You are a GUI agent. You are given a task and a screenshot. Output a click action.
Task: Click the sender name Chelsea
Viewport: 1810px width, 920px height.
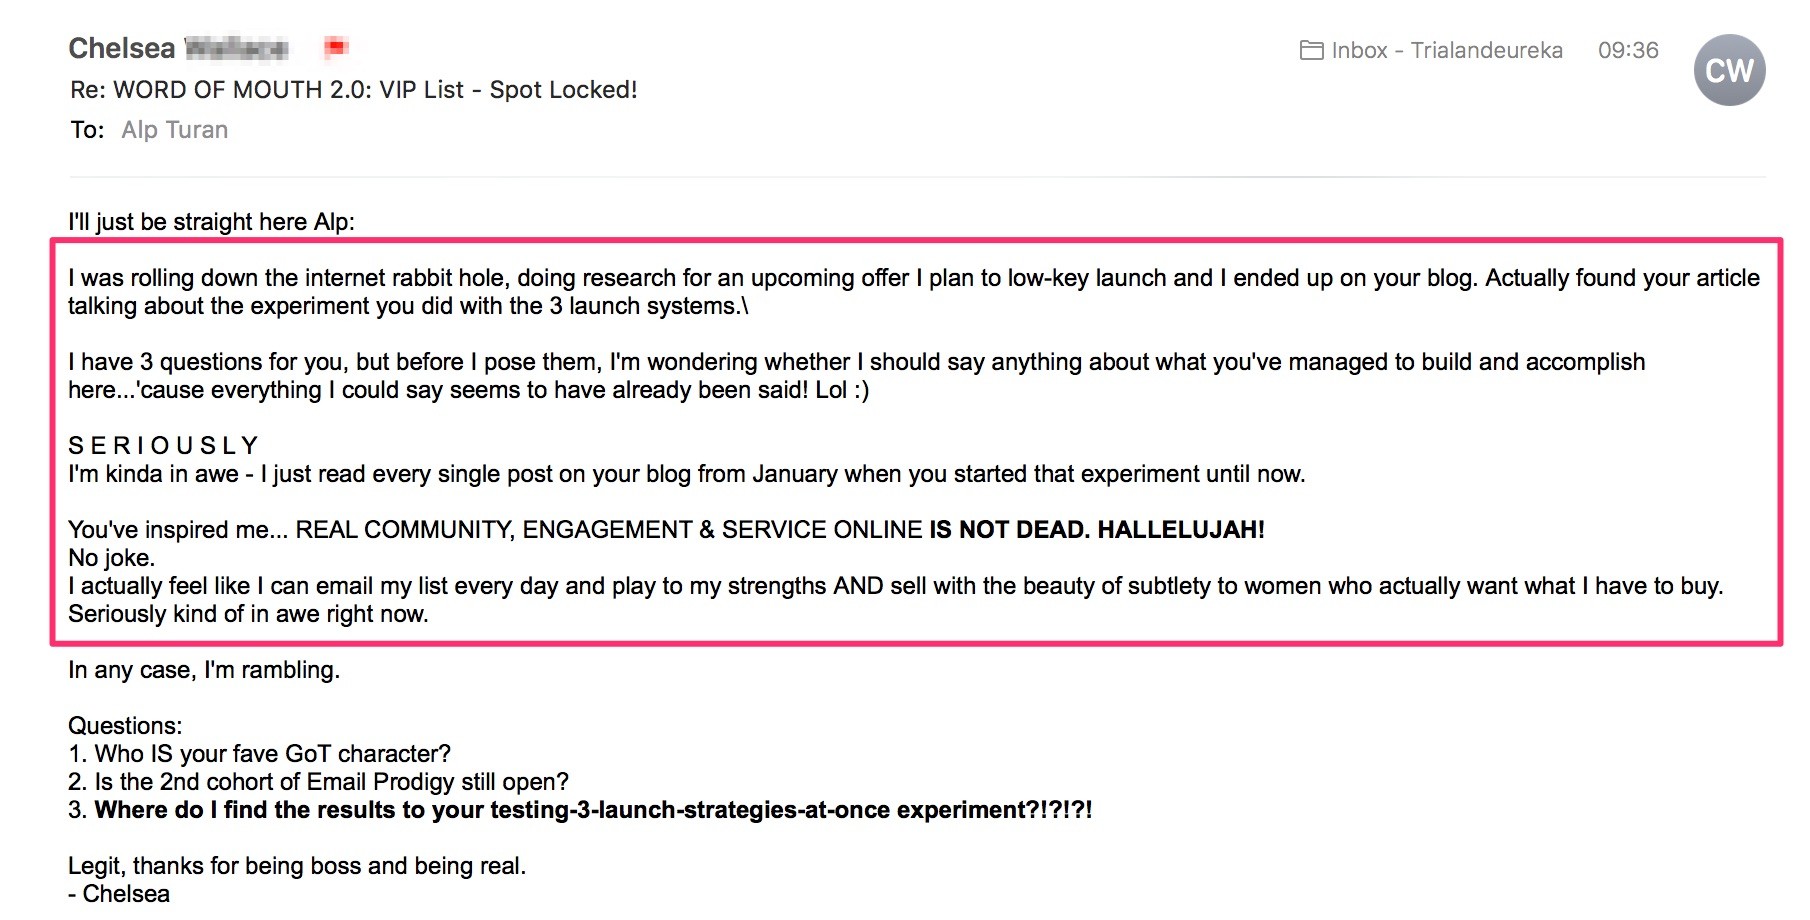(122, 48)
